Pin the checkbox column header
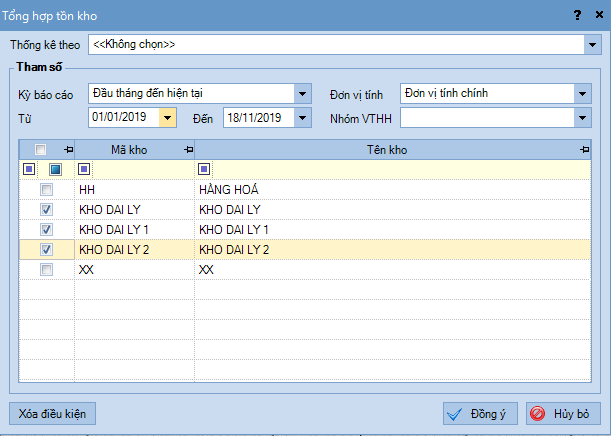The image size is (611, 436). pos(69,149)
